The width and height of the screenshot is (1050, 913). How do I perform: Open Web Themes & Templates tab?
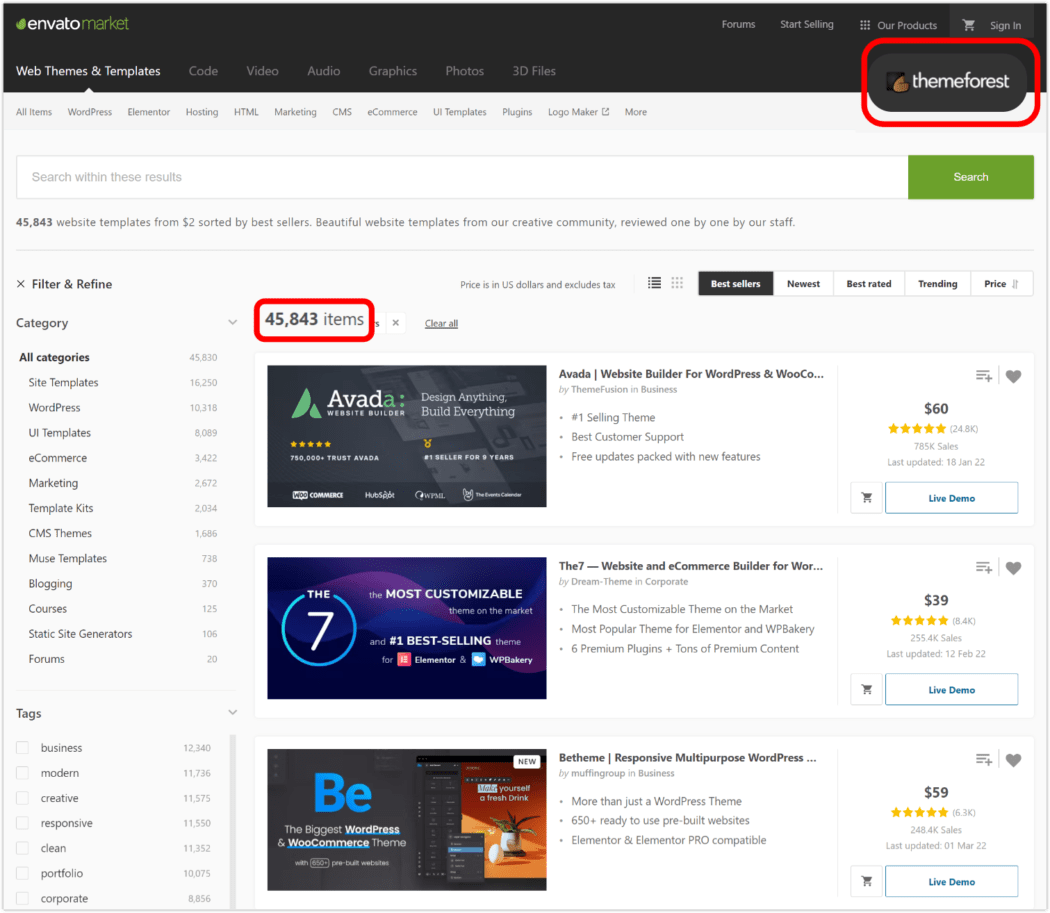[88, 71]
